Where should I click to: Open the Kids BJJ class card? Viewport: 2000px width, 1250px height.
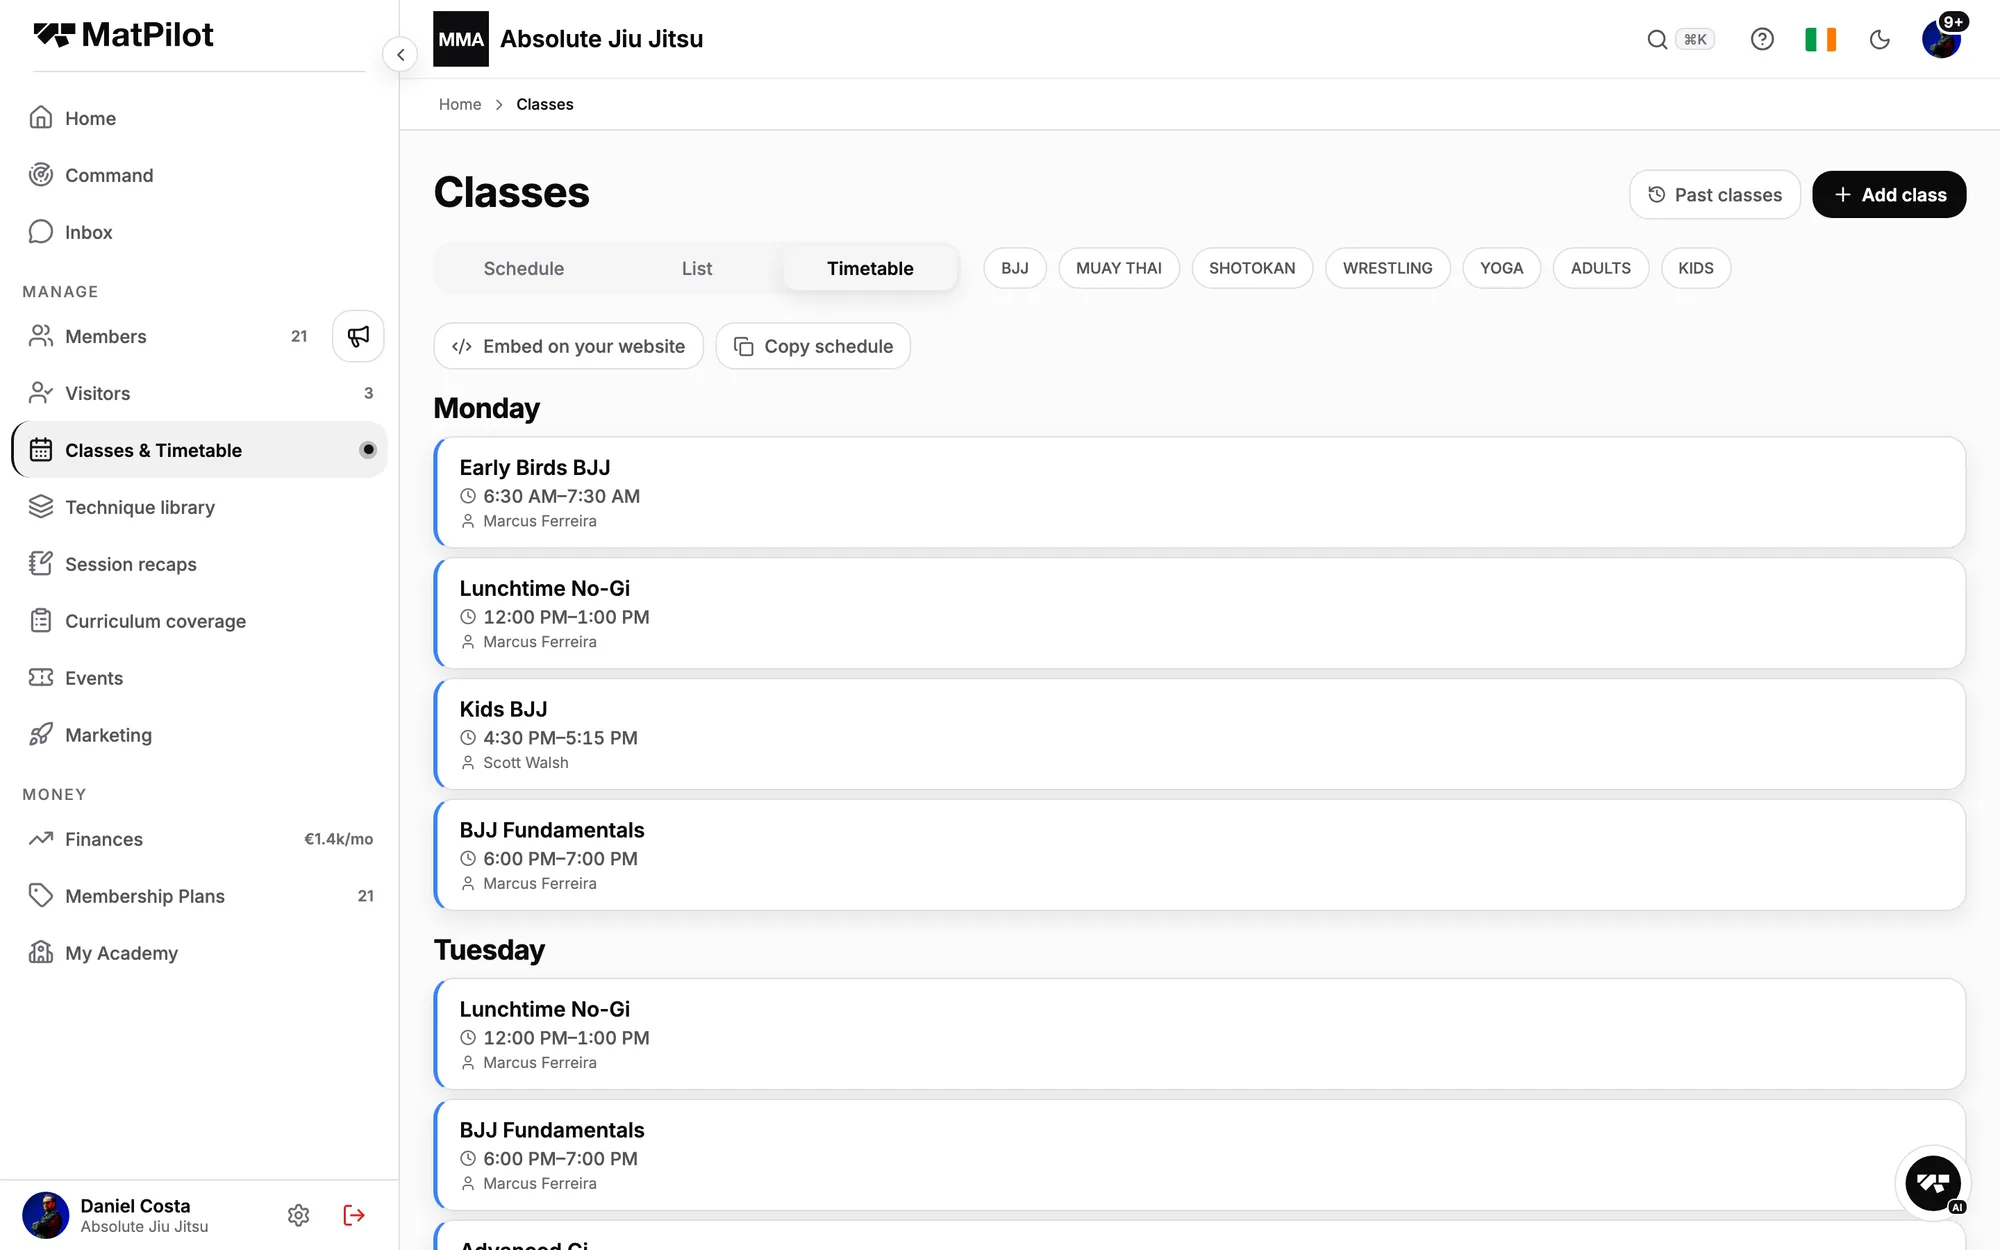[1200, 734]
